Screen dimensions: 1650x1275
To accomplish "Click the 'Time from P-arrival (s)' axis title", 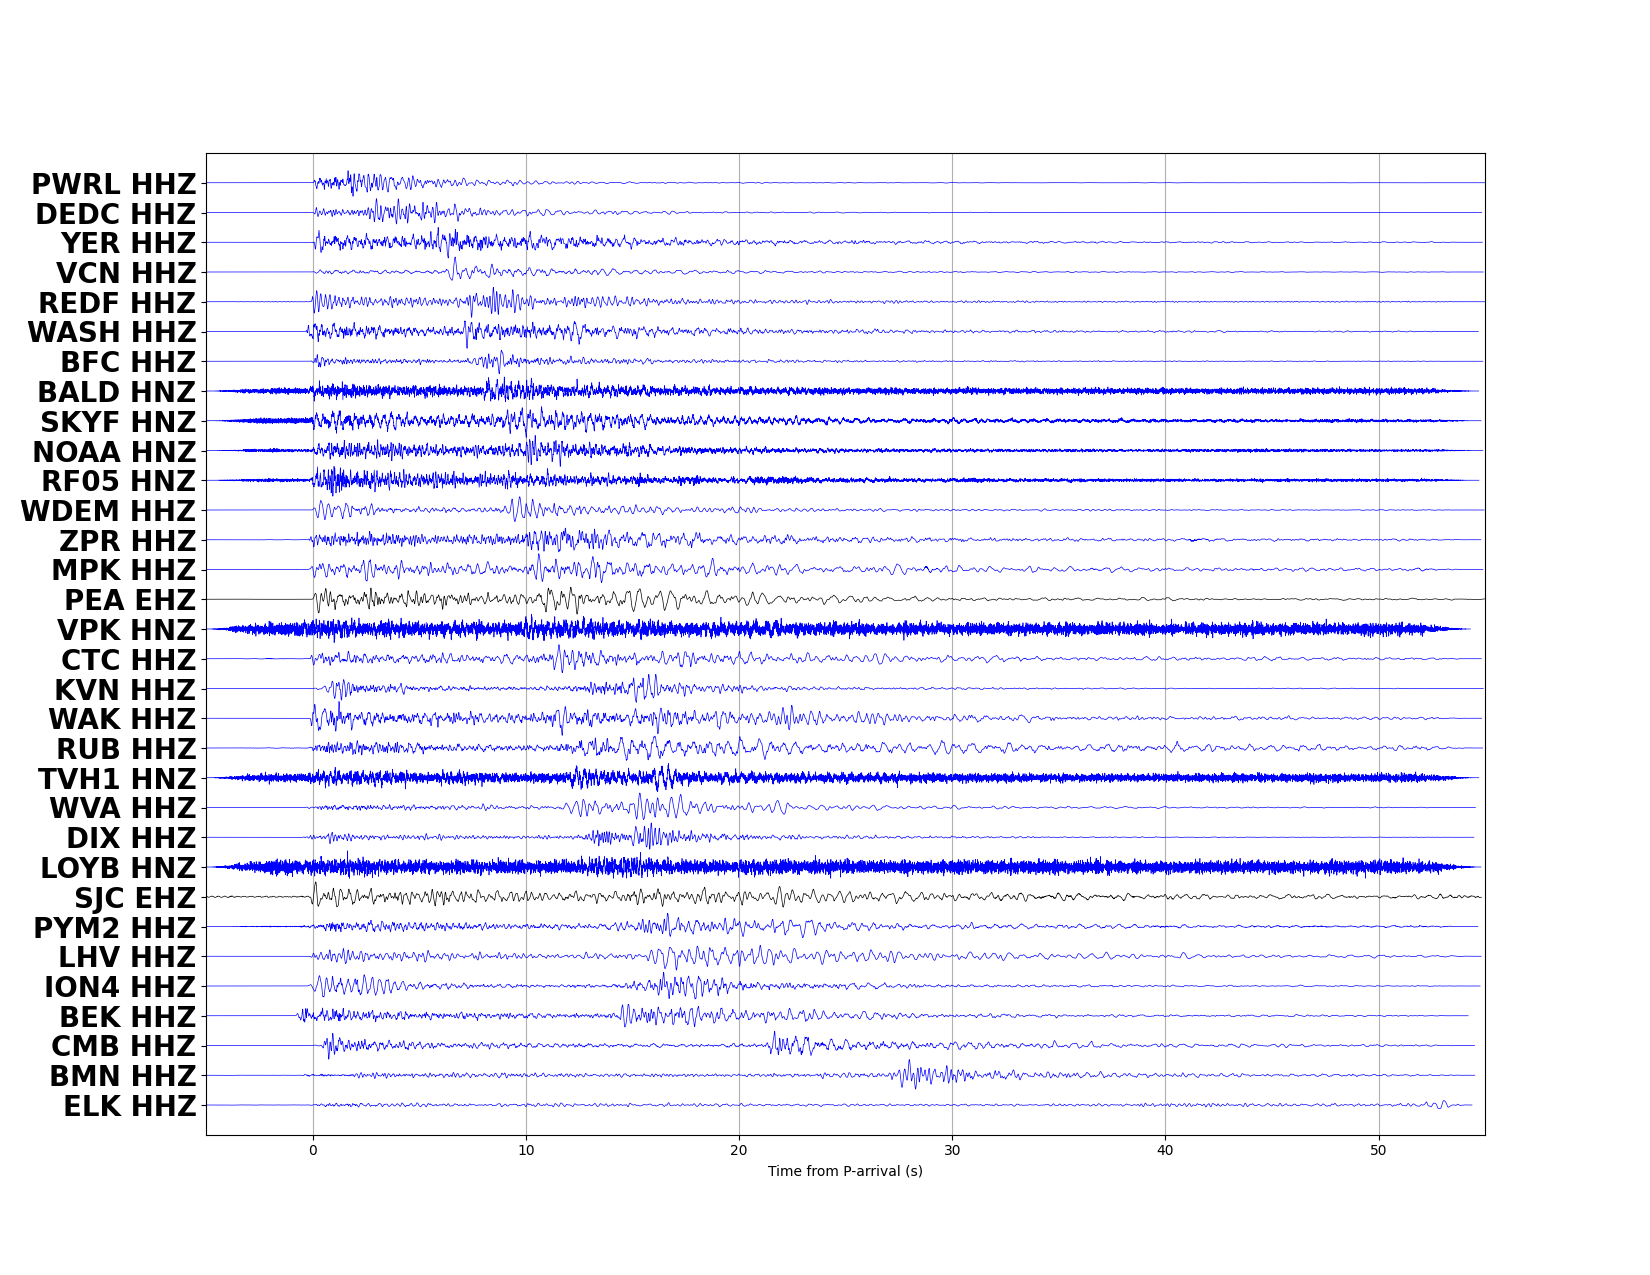I will 845,1171.
